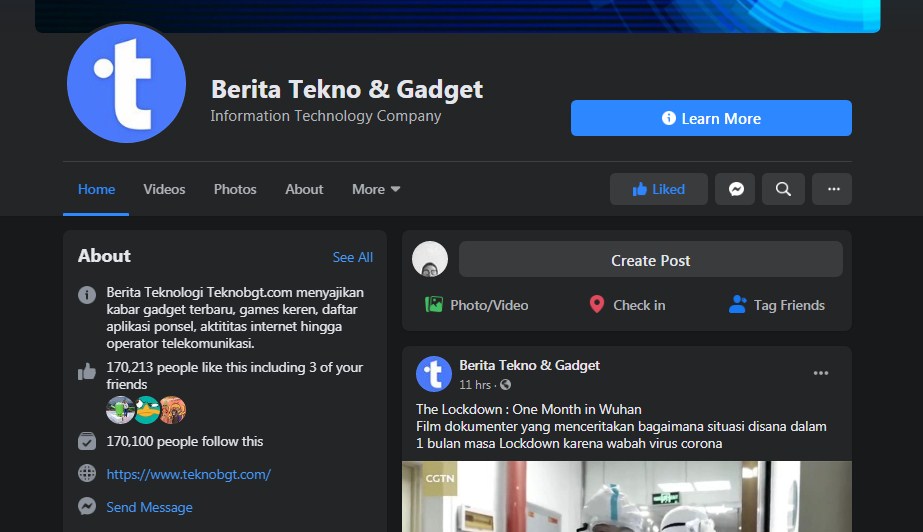This screenshot has height=532, width=923.
Task: Click the Messenger icon button
Action: pyautogui.click(x=735, y=189)
